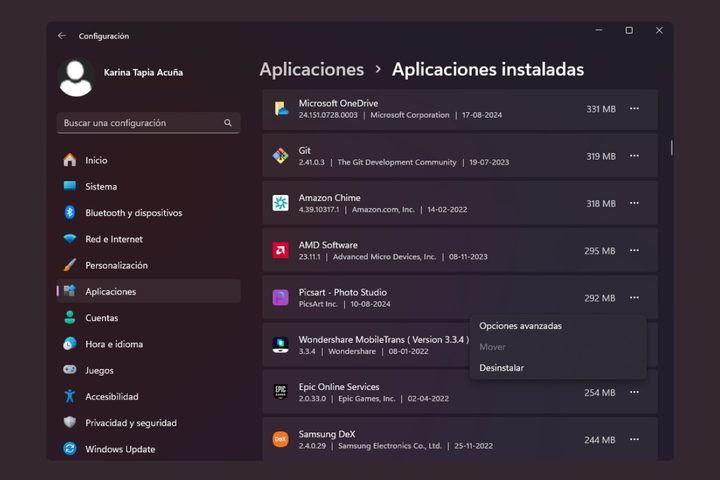Screen dimensions: 720x480
Task: Click the Bluetooth y dispositivos icon
Action: (70, 212)
